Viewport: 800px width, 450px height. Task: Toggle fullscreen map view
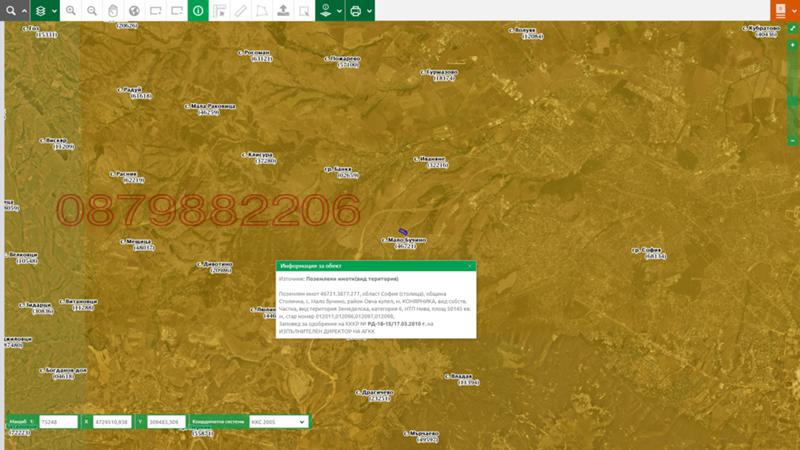click(x=793, y=28)
